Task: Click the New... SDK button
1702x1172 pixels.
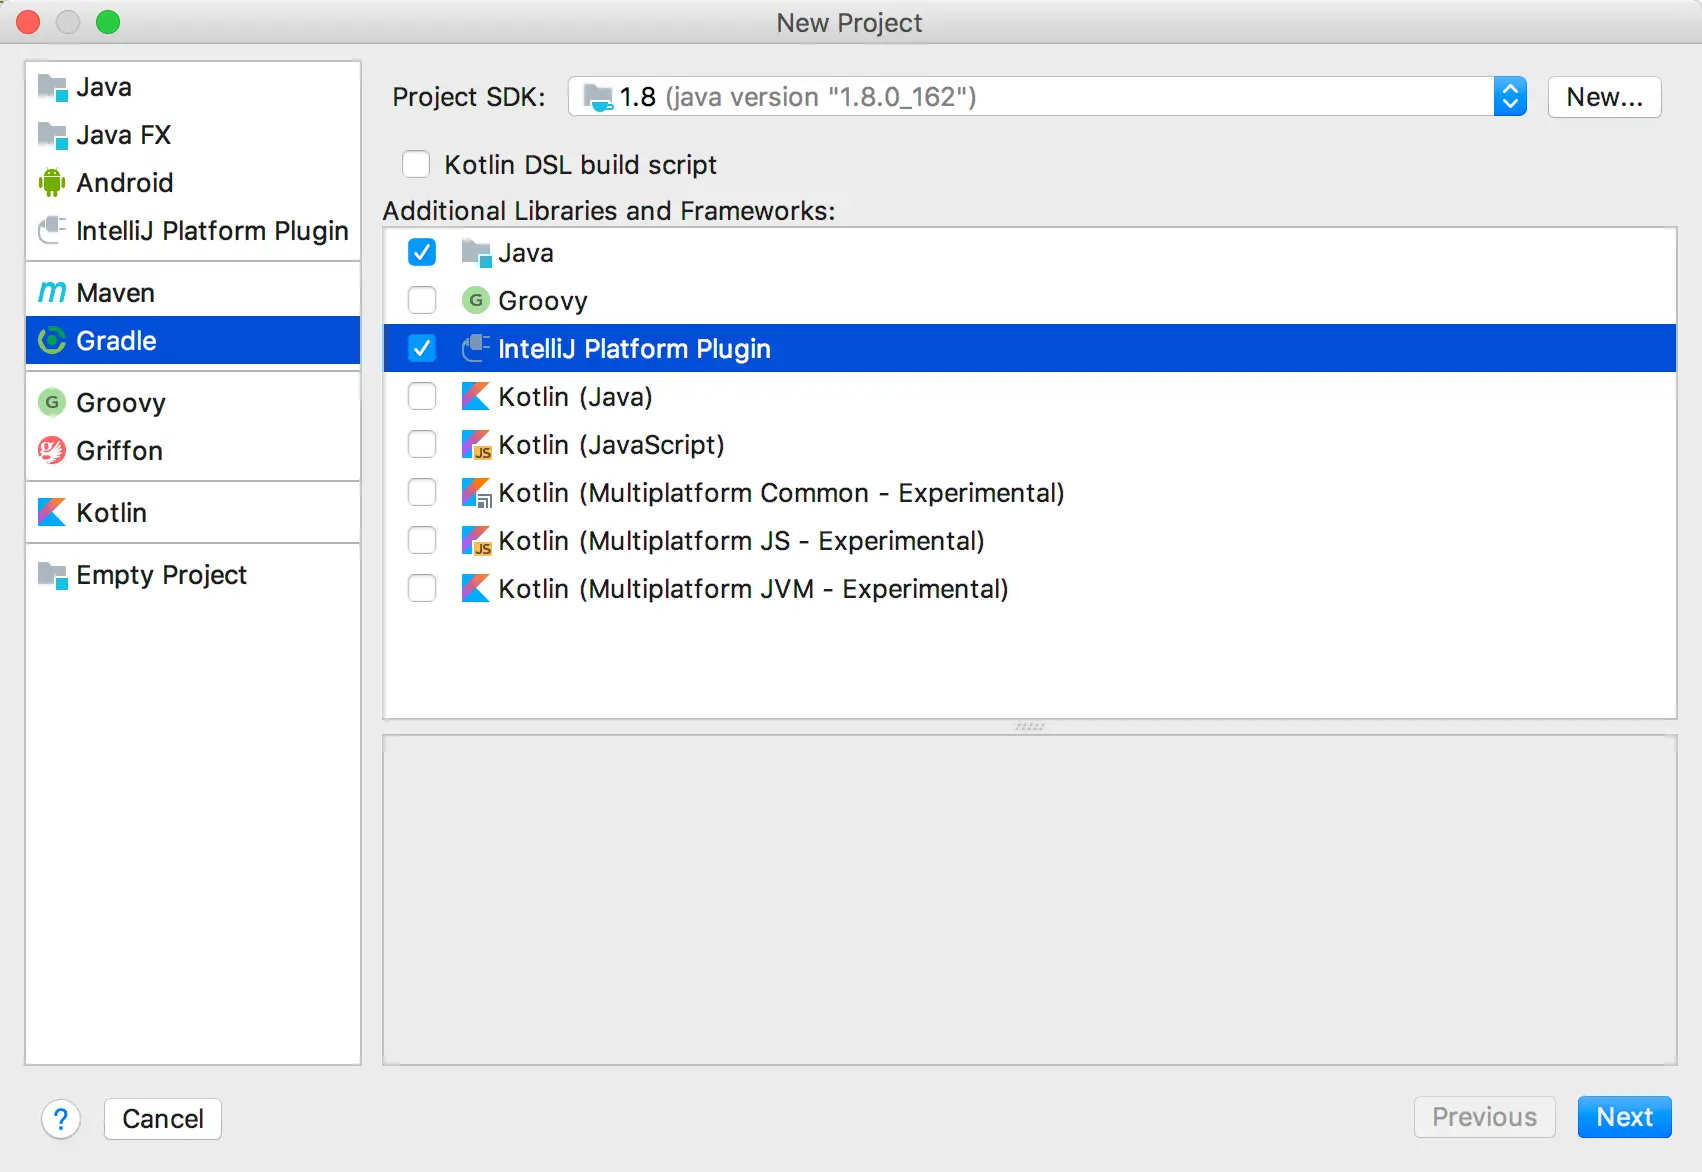Action: [1604, 97]
